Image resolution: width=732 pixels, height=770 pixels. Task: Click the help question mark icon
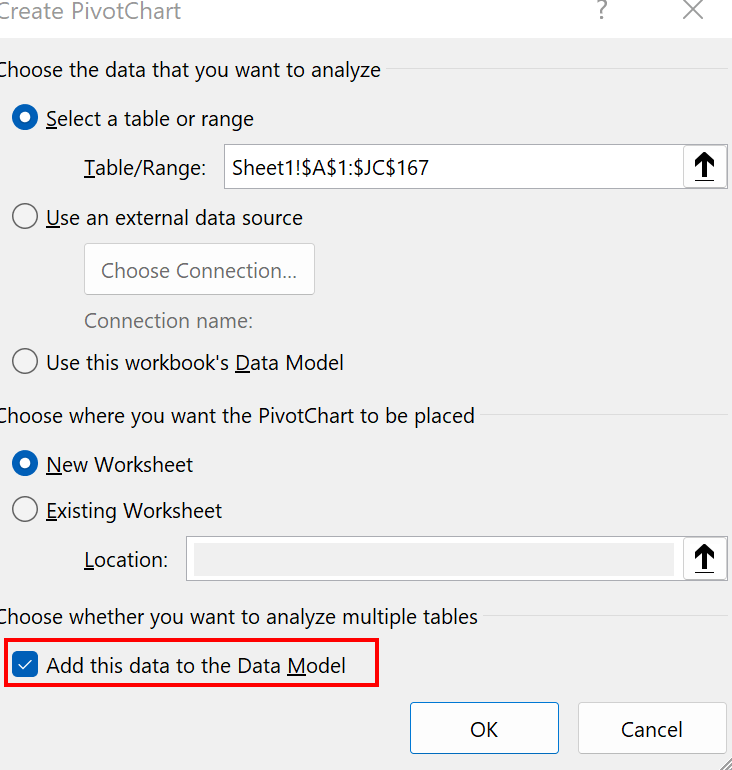point(602,12)
